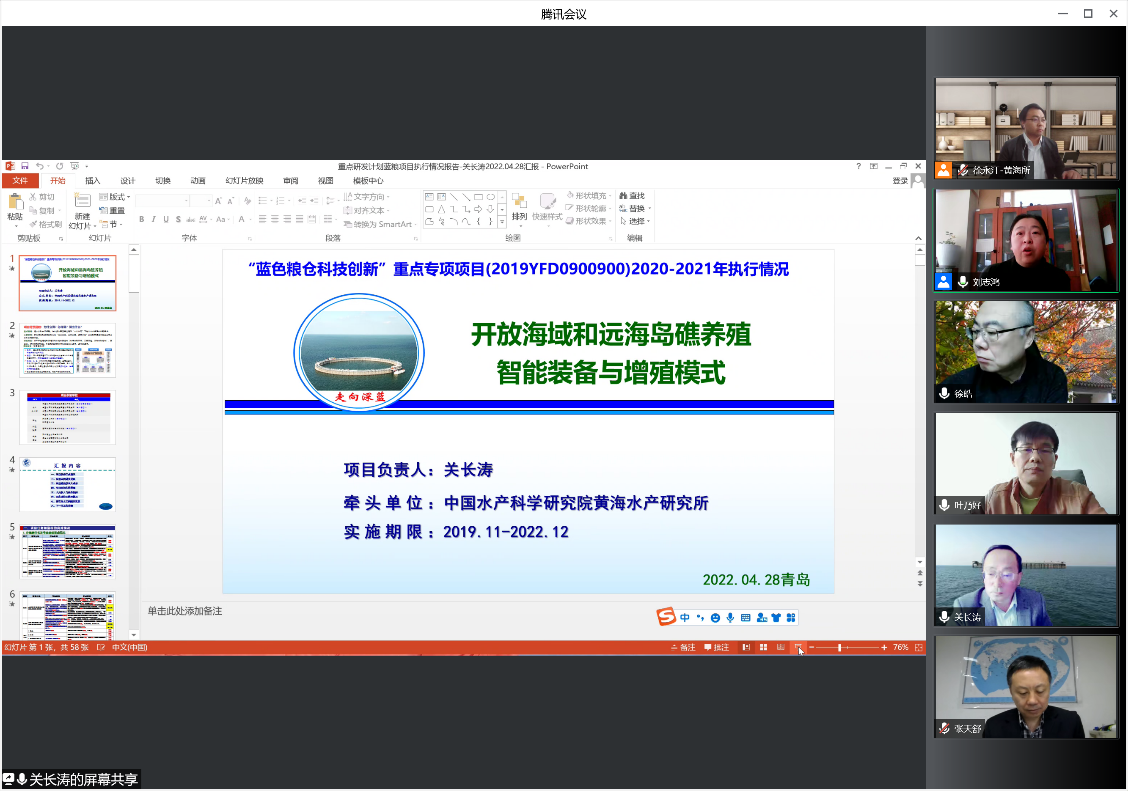Toggle the Notes (备注) pane in status bar
1128x791 pixels.
[x=684, y=648]
